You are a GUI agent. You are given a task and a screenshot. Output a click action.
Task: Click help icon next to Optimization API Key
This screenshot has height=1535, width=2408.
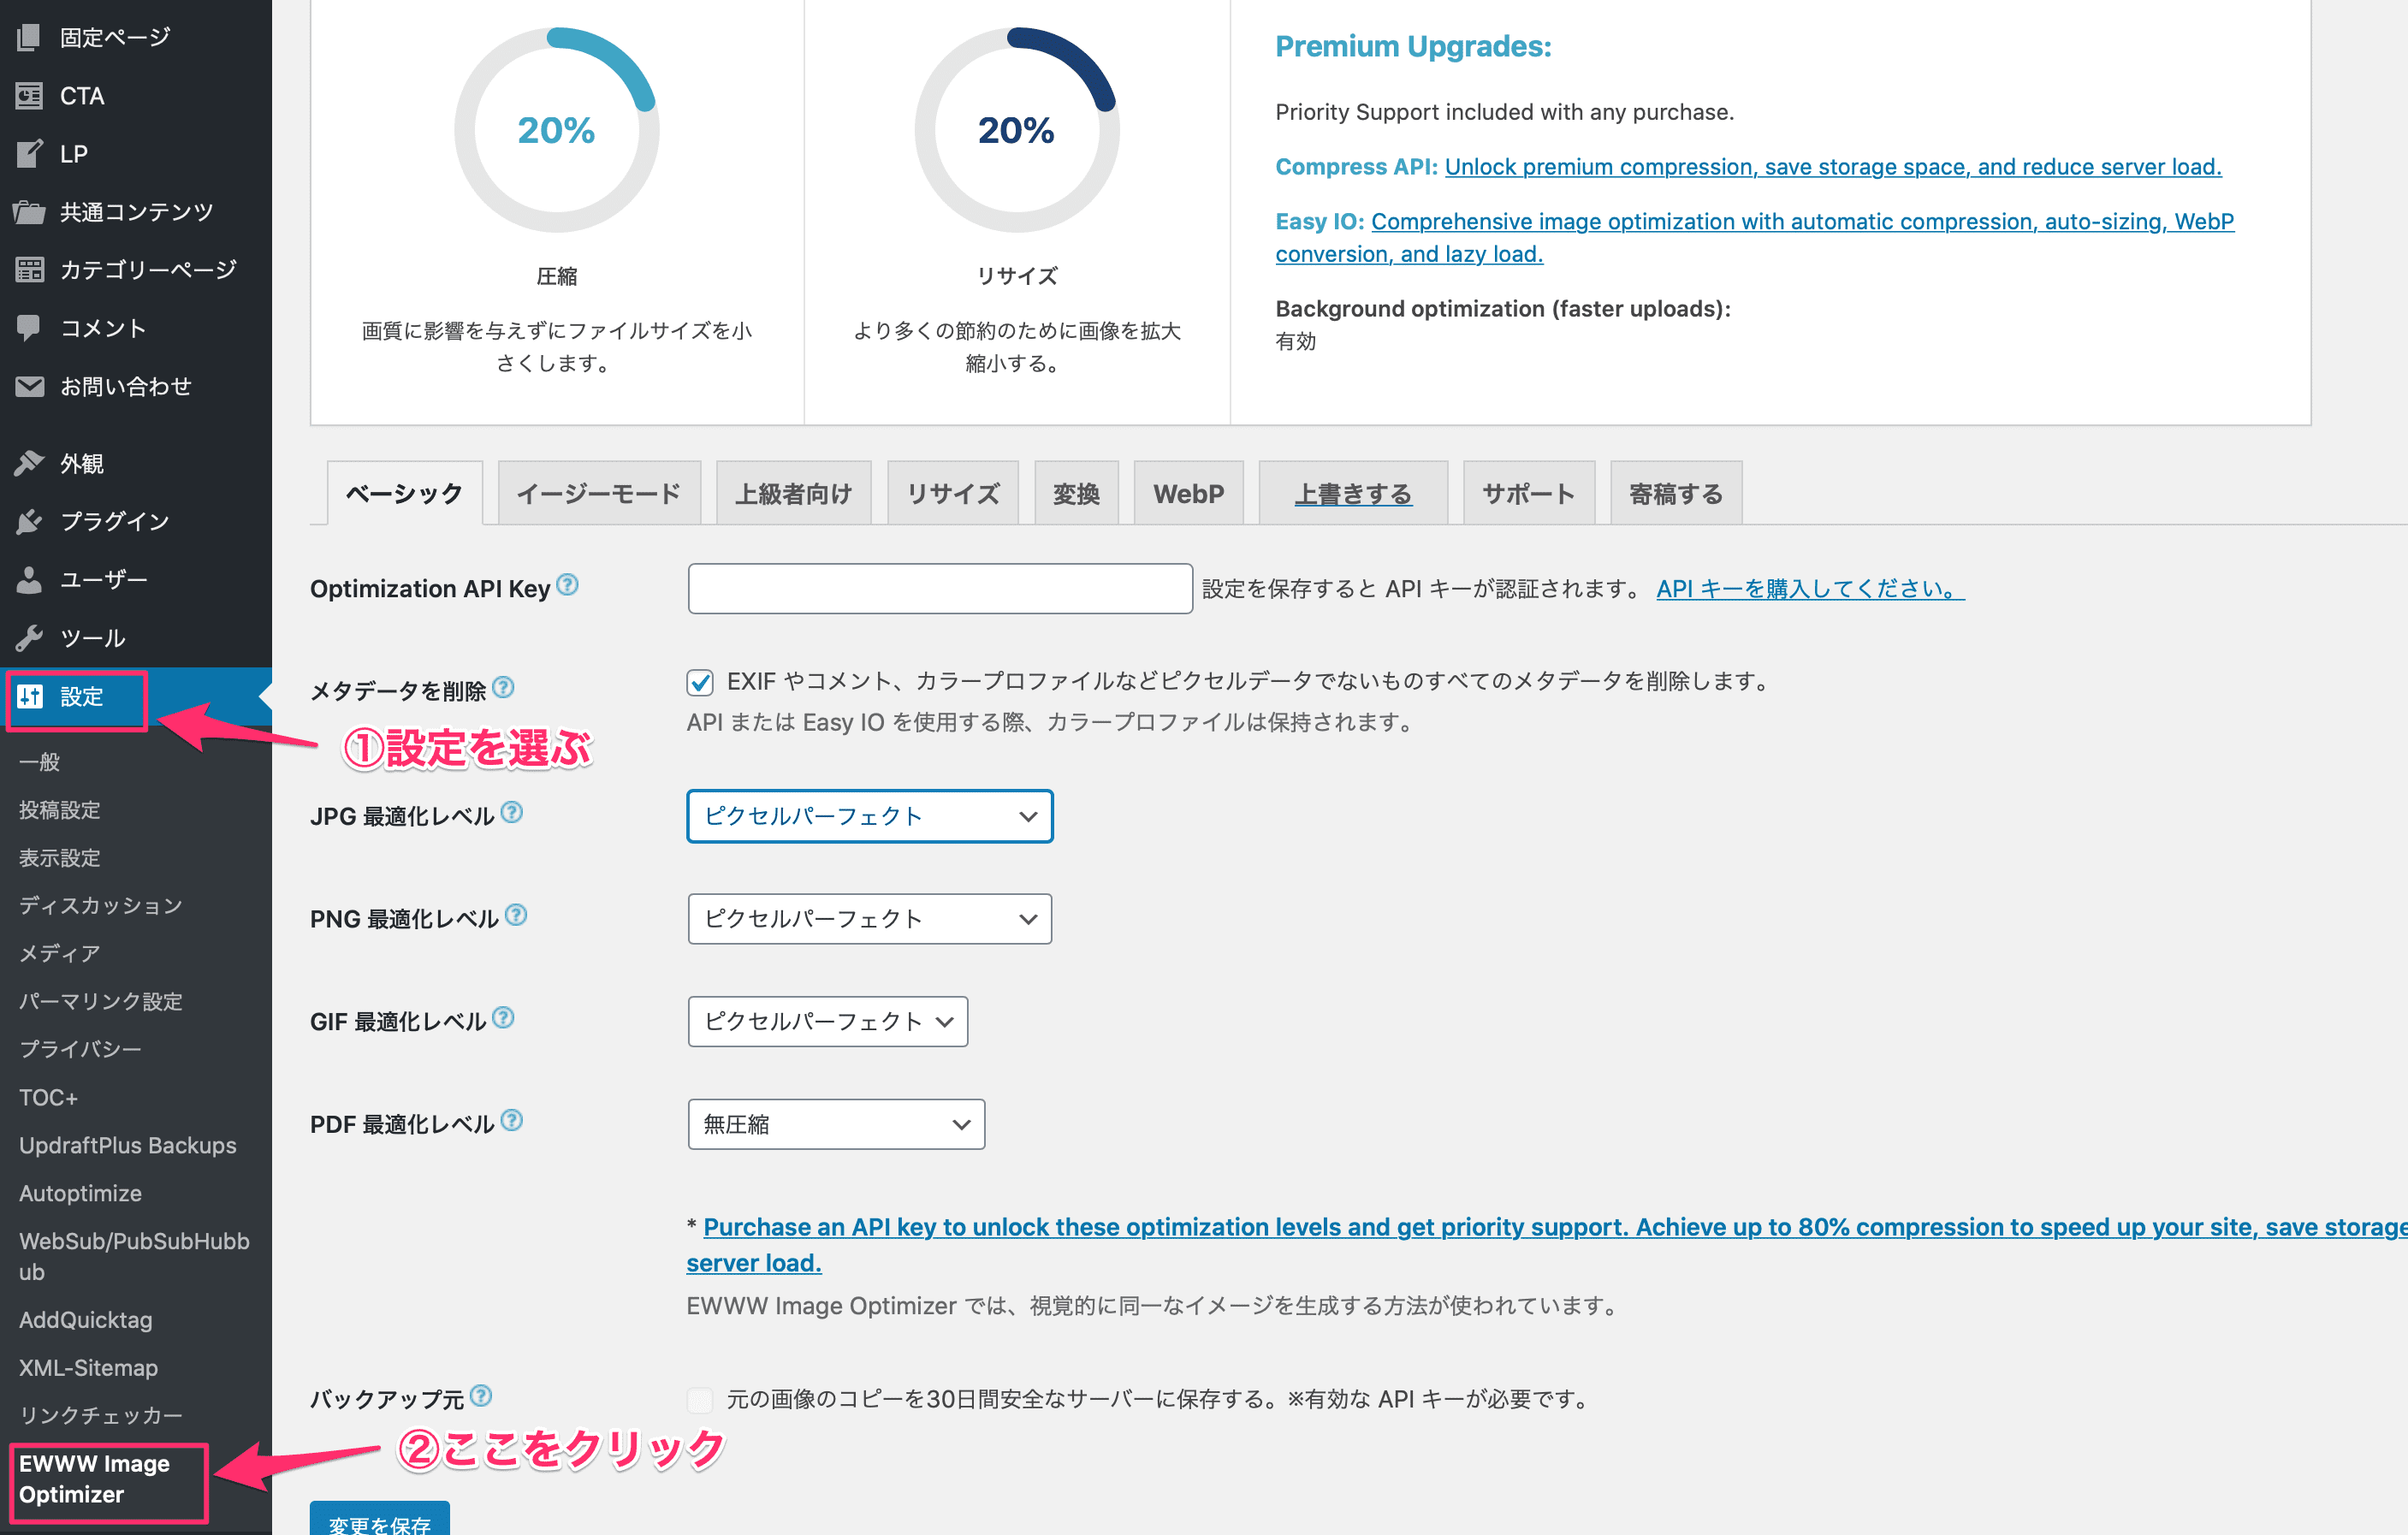point(567,585)
